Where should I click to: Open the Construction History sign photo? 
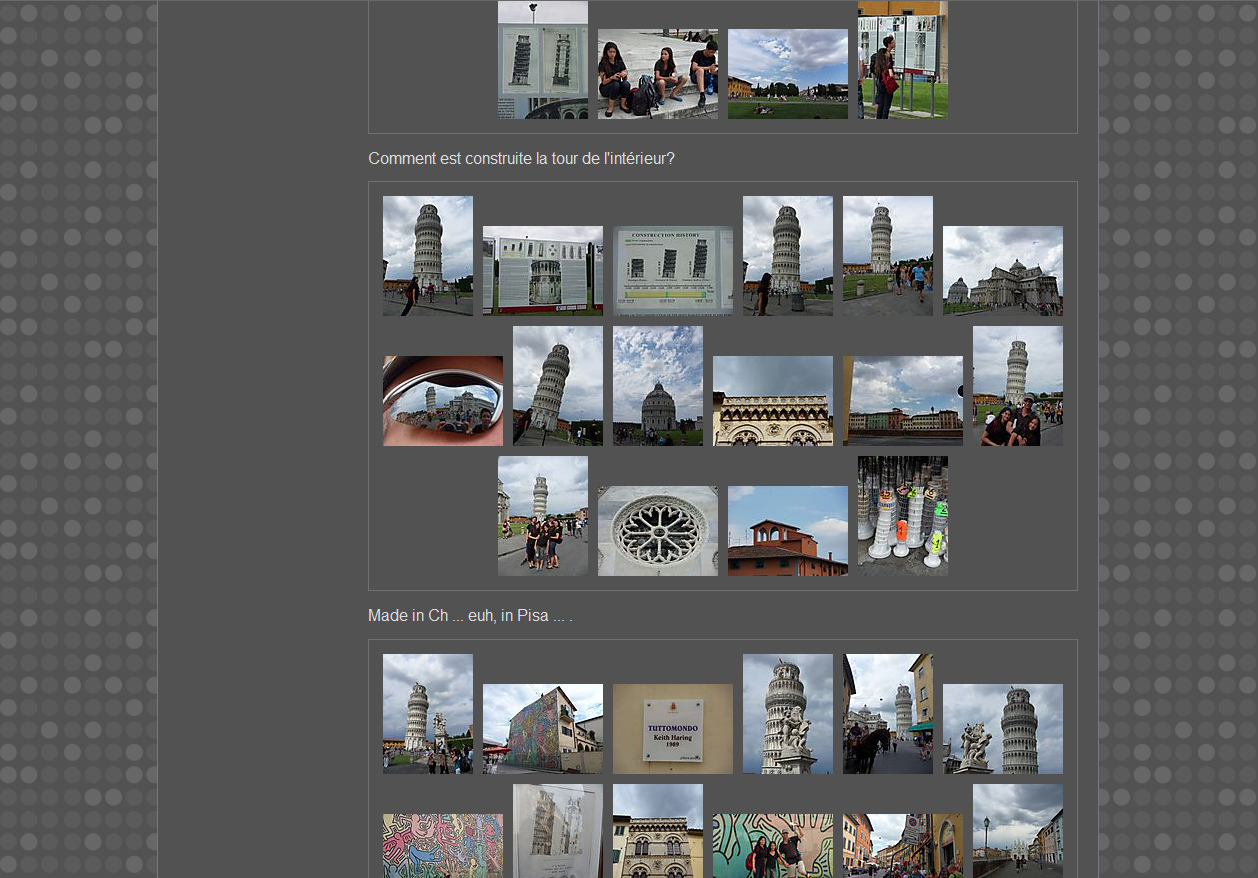pos(672,270)
